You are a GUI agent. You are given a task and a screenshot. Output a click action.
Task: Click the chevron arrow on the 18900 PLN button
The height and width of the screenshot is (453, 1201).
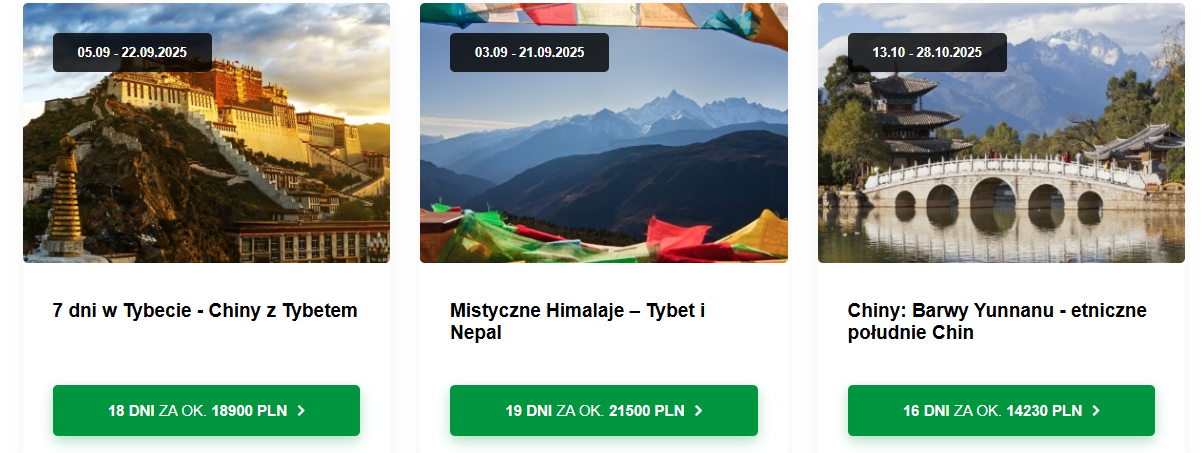[301, 411]
